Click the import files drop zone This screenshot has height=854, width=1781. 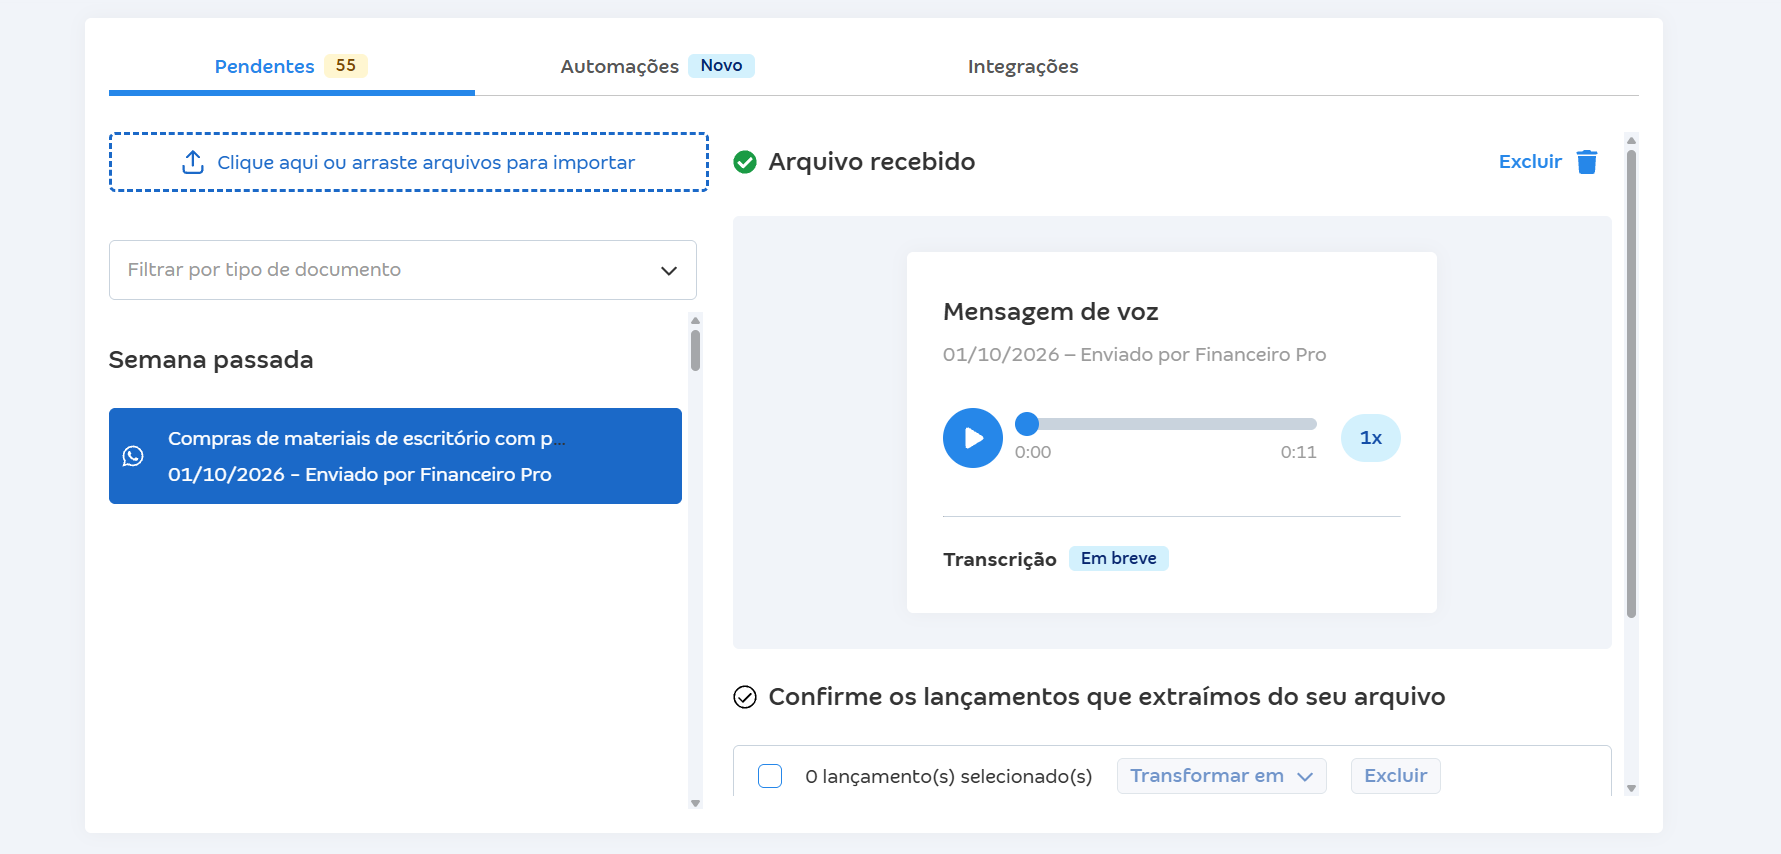pos(409,162)
